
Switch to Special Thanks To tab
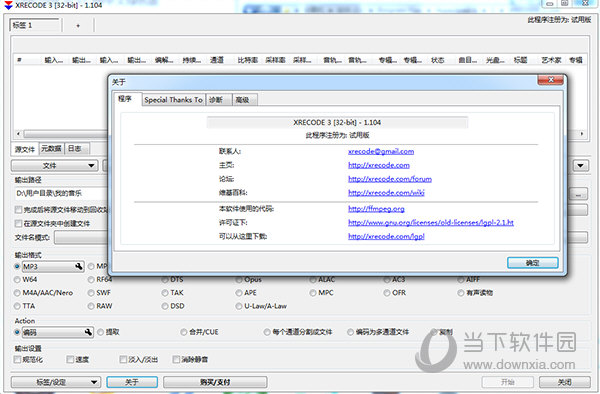click(x=173, y=100)
